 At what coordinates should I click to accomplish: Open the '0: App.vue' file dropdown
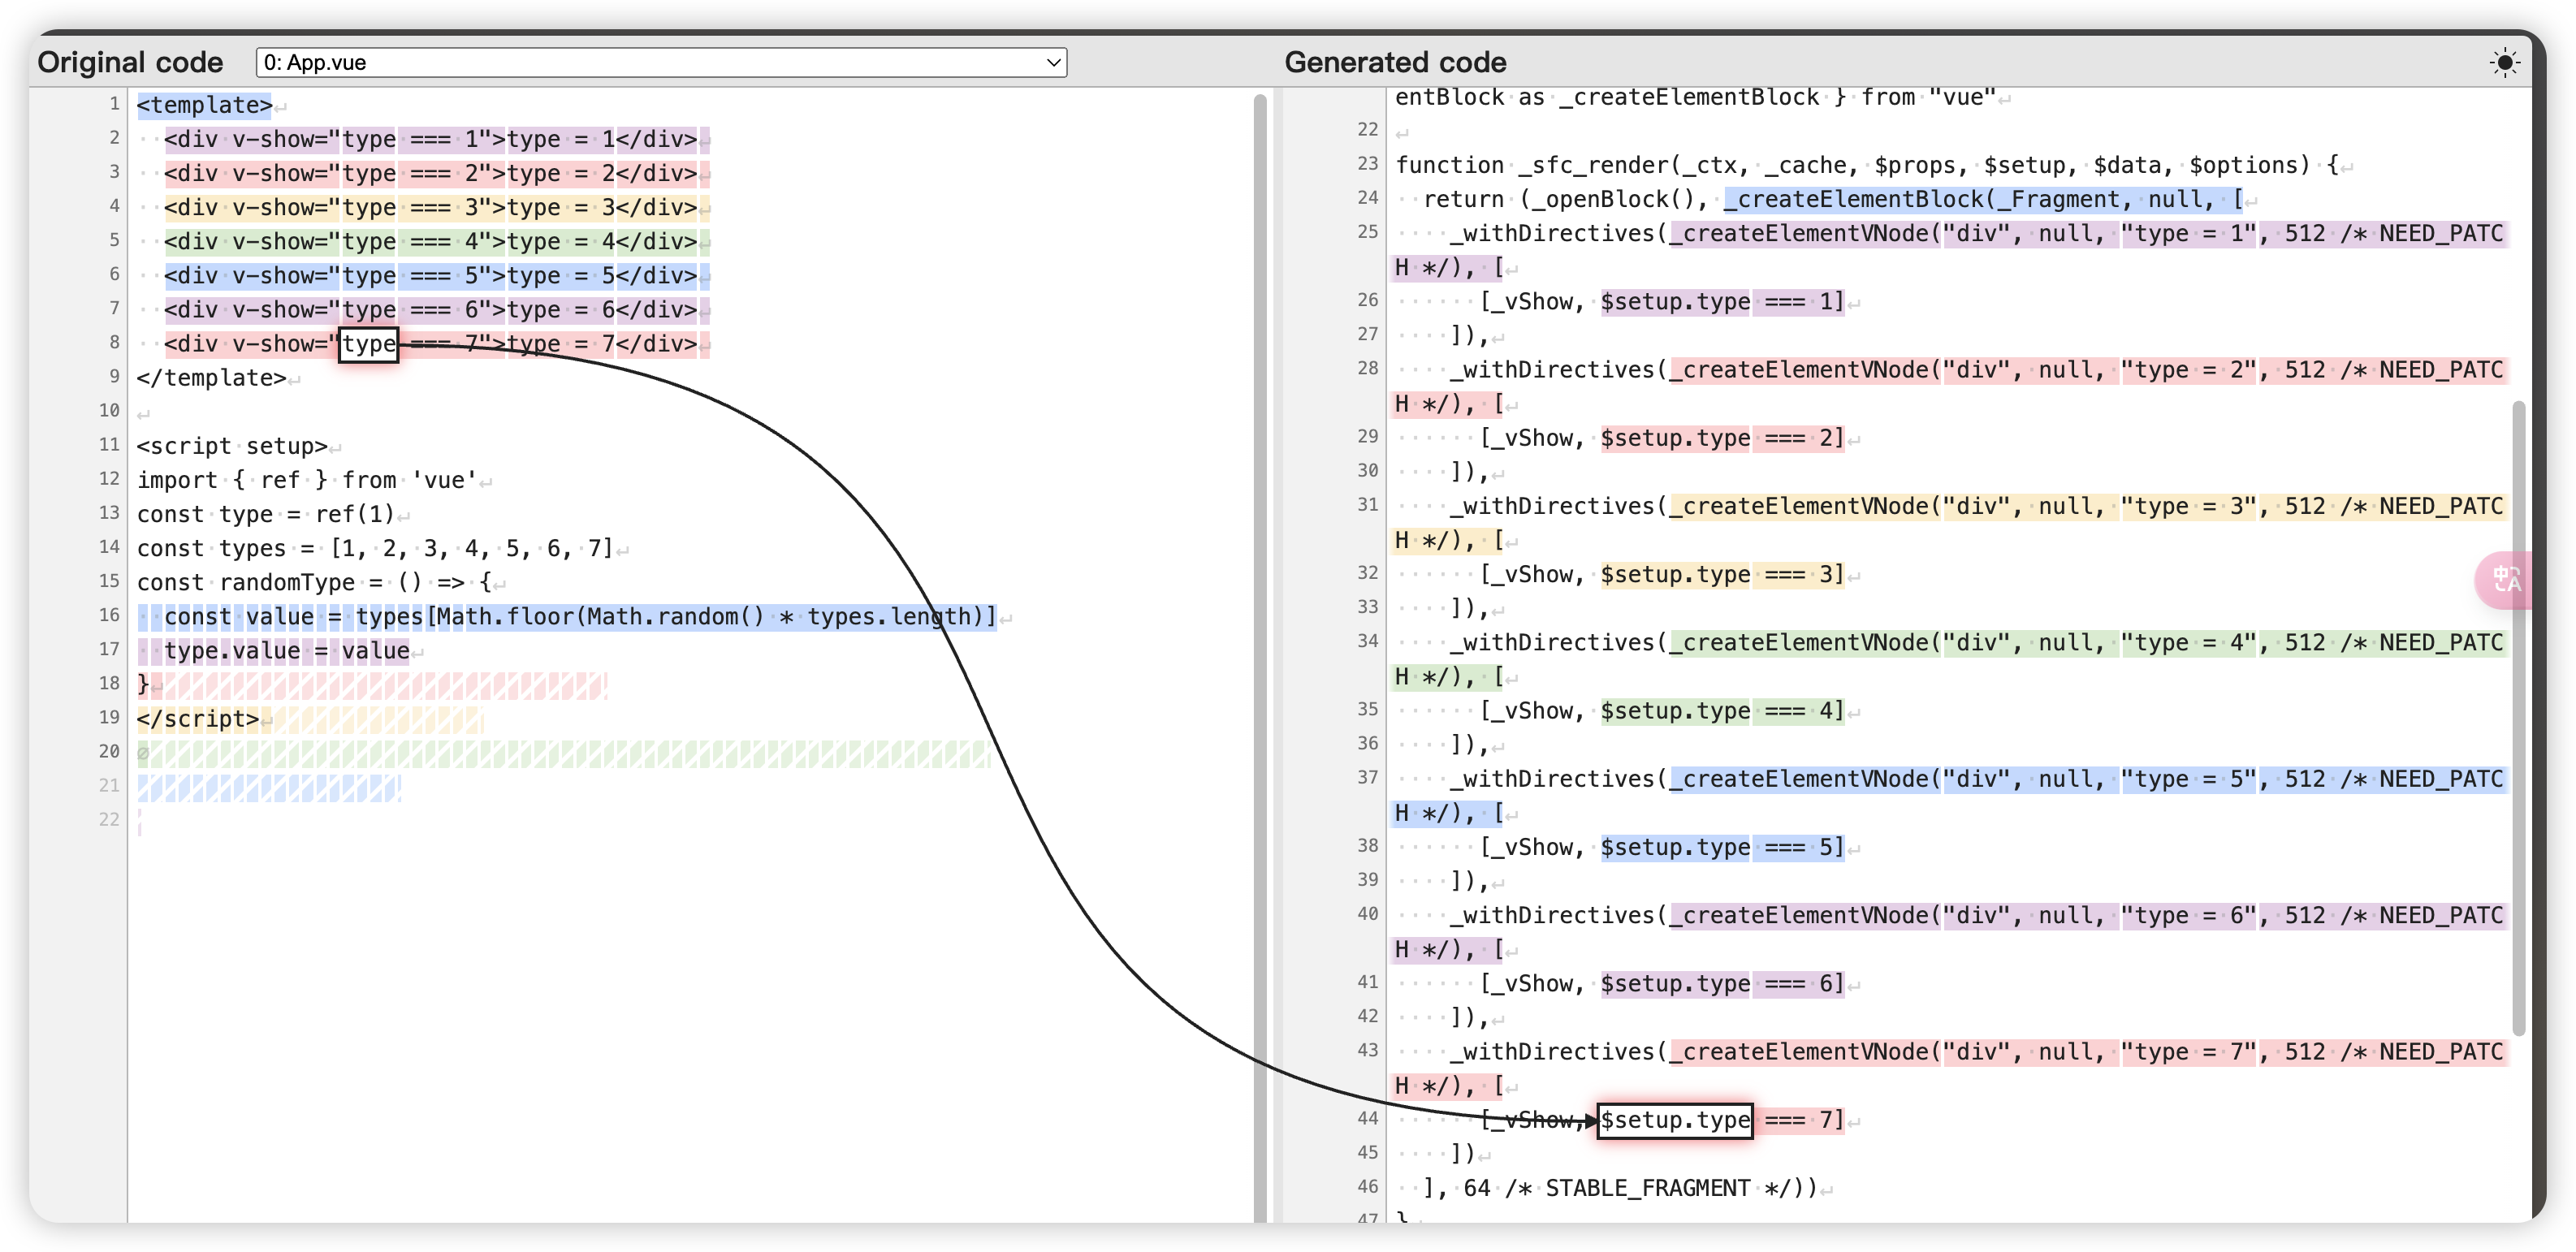660,63
